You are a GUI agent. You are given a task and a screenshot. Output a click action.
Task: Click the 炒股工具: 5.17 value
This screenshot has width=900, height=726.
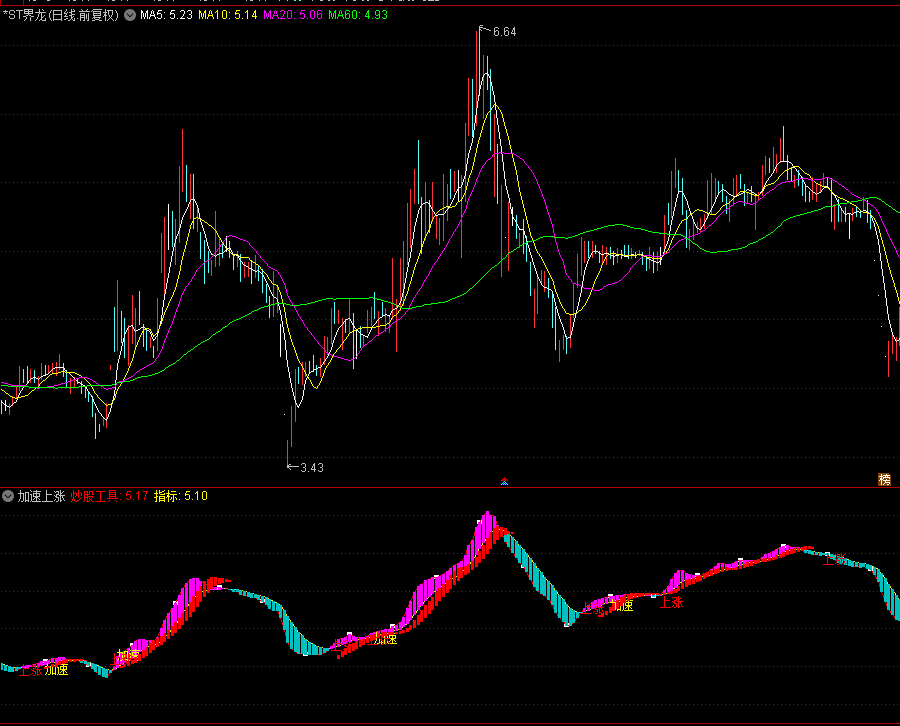109,496
